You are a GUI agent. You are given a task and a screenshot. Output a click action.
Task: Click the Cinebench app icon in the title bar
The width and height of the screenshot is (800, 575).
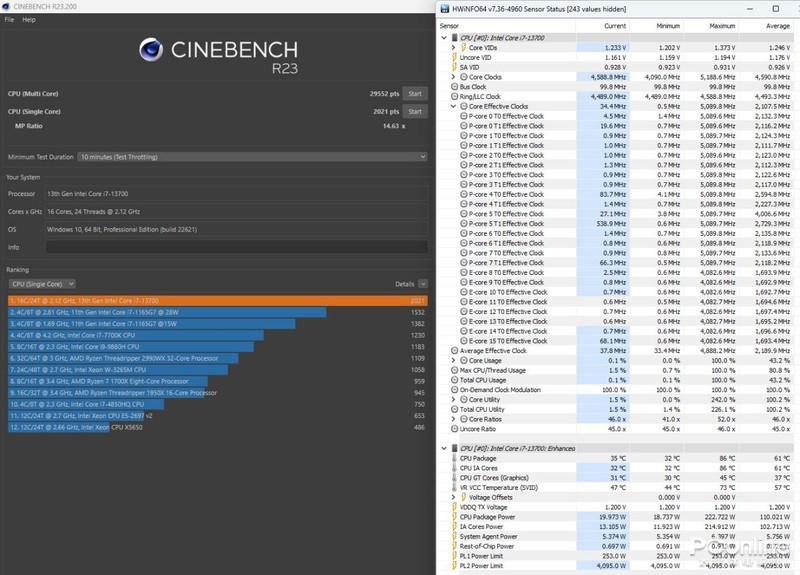point(6,7)
